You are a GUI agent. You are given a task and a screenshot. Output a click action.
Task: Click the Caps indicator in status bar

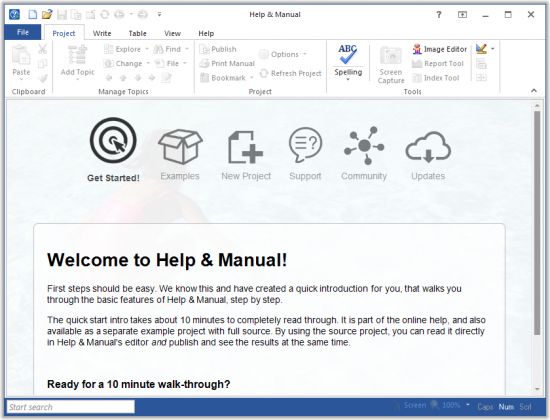tap(485, 407)
